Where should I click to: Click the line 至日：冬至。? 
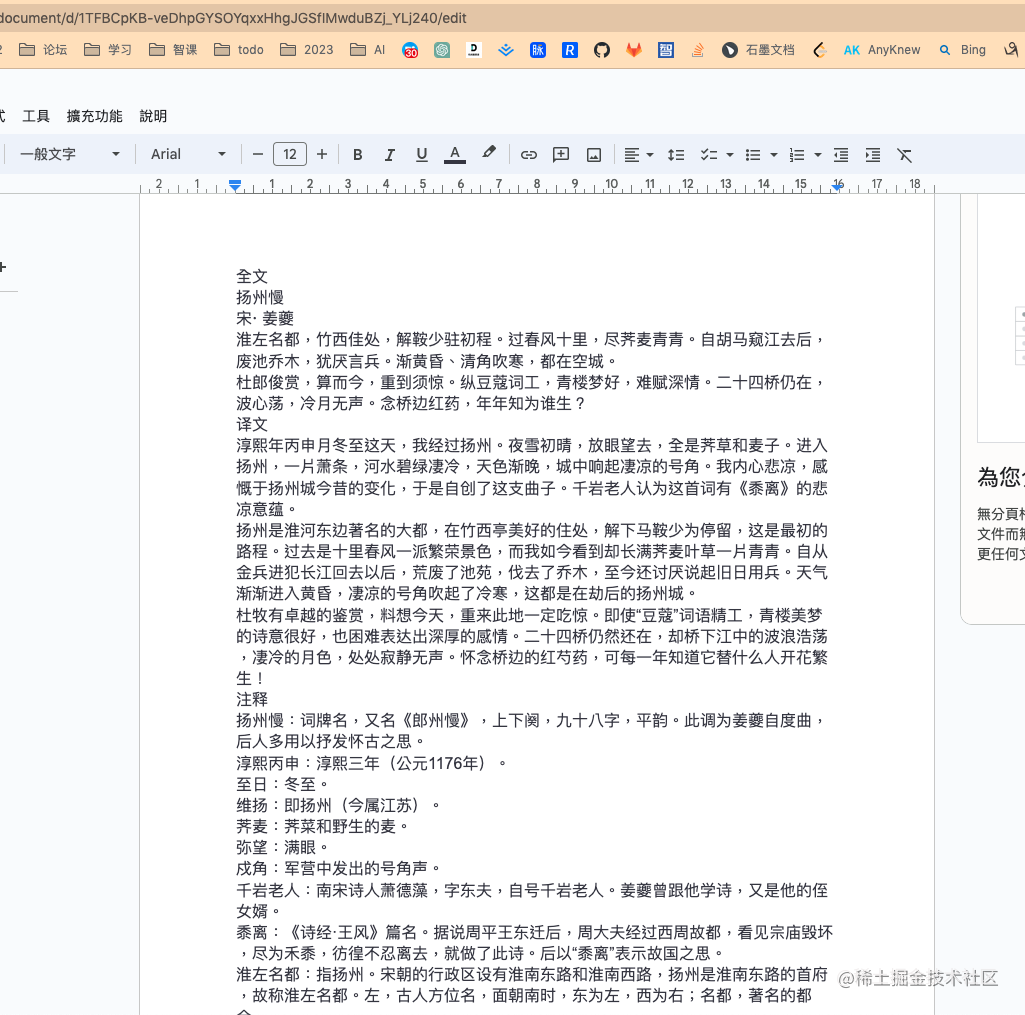[282, 784]
